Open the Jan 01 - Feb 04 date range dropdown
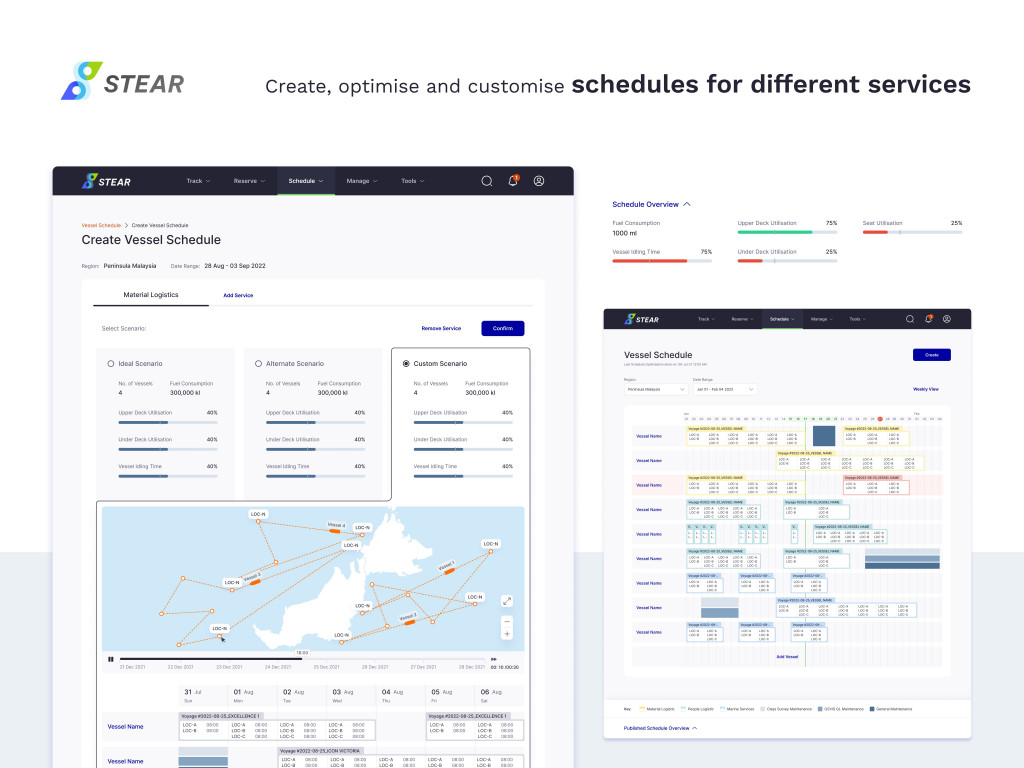The height and width of the screenshot is (768, 1024). point(725,389)
